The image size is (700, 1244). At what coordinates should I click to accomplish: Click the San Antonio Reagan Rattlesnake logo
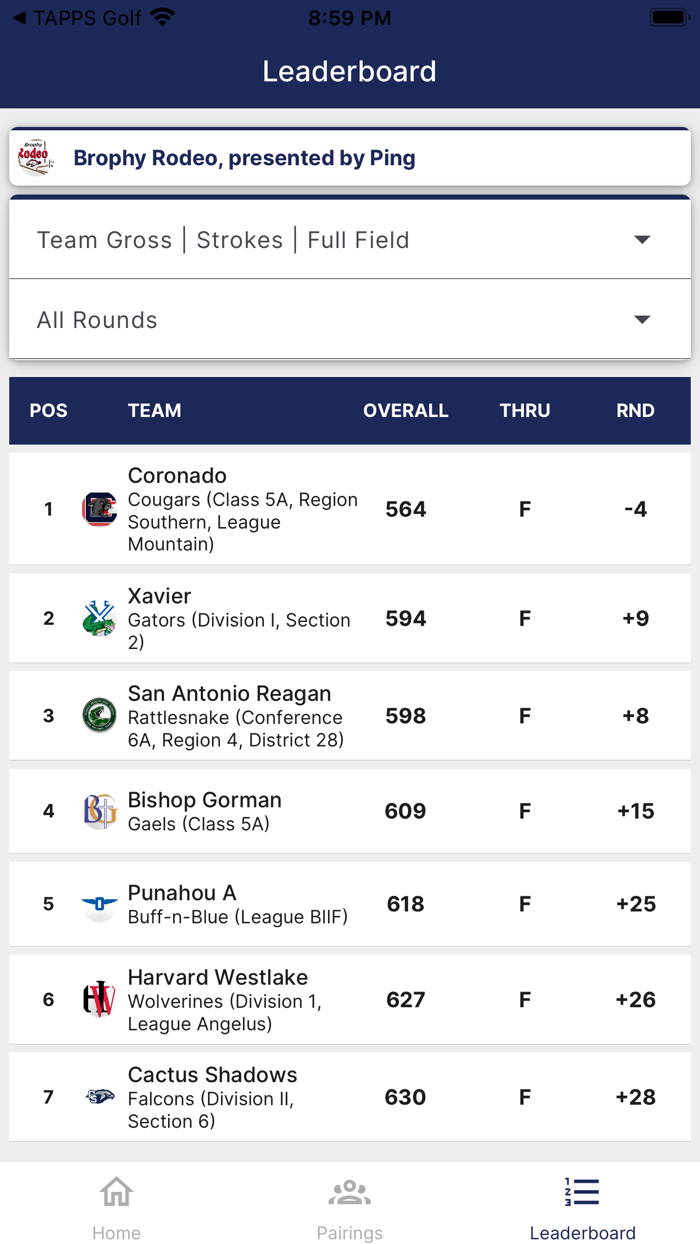click(x=99, y=716)
